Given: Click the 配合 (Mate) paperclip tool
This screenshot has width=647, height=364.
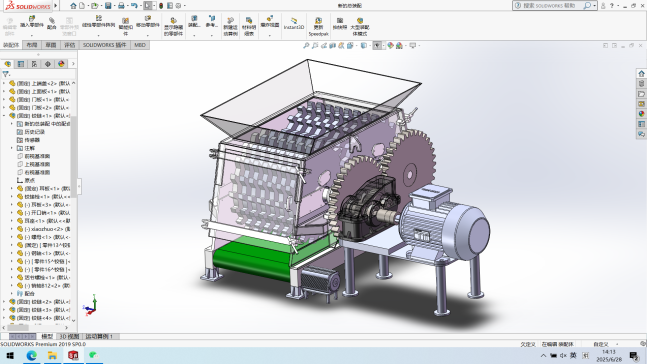Looking at the screenshot, I should coord(52,24).
